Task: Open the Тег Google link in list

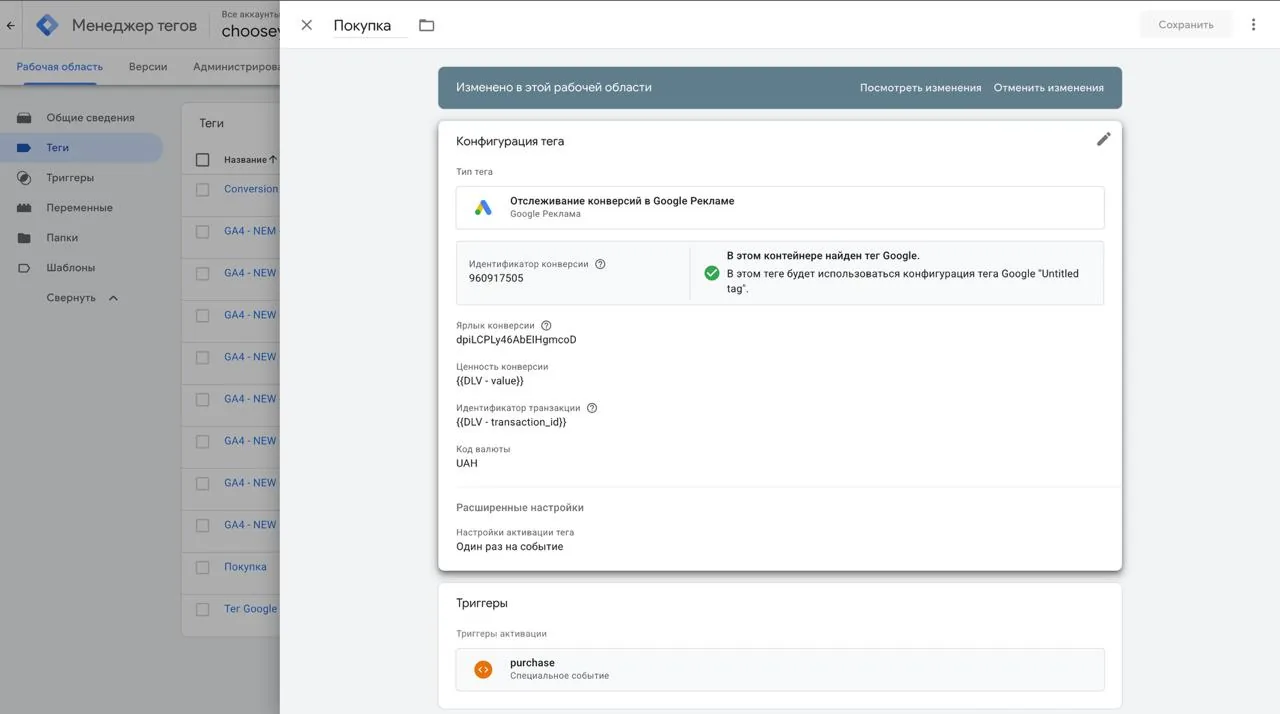Action: [x=251, y=609]
